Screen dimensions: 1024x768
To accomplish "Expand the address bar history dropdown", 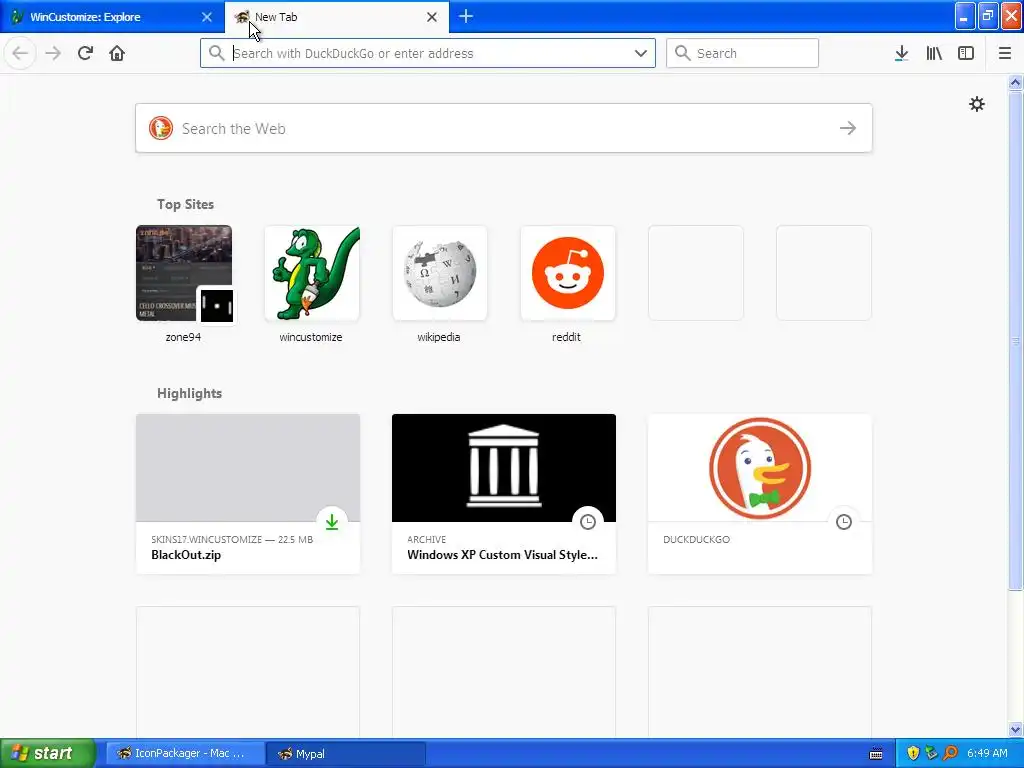I will click(x=641, y=53).
